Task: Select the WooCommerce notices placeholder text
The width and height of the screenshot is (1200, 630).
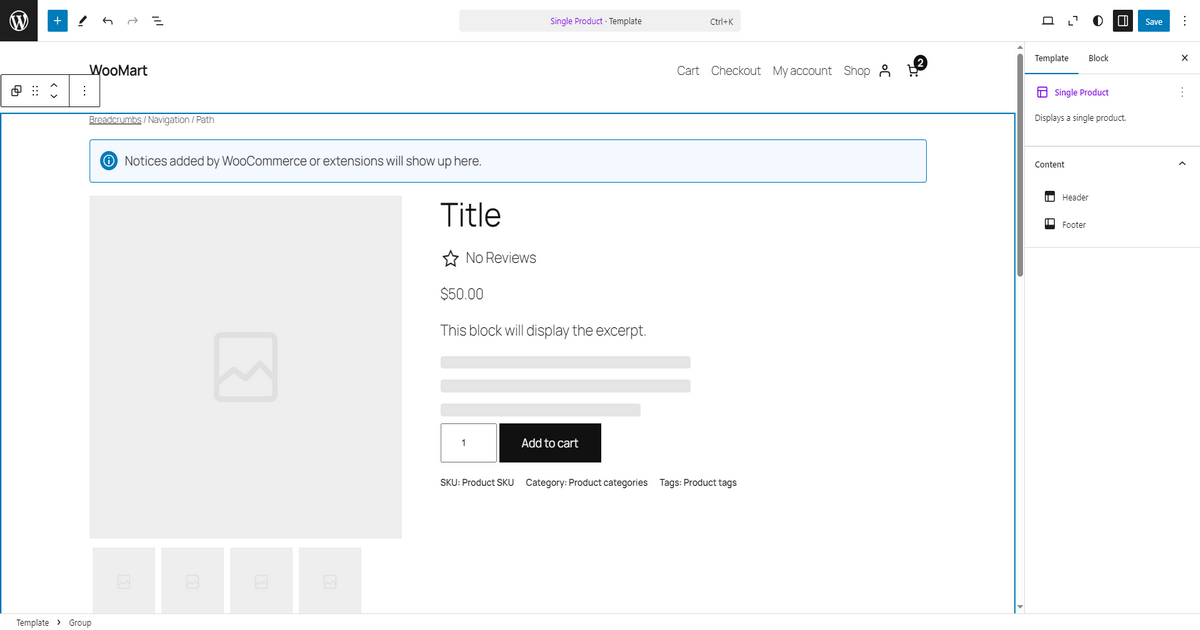Action: tap(303, 161)
